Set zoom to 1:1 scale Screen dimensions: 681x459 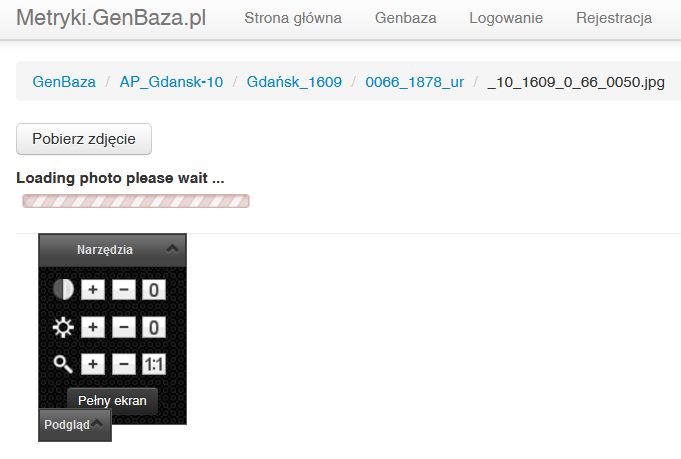coord(154,364)
